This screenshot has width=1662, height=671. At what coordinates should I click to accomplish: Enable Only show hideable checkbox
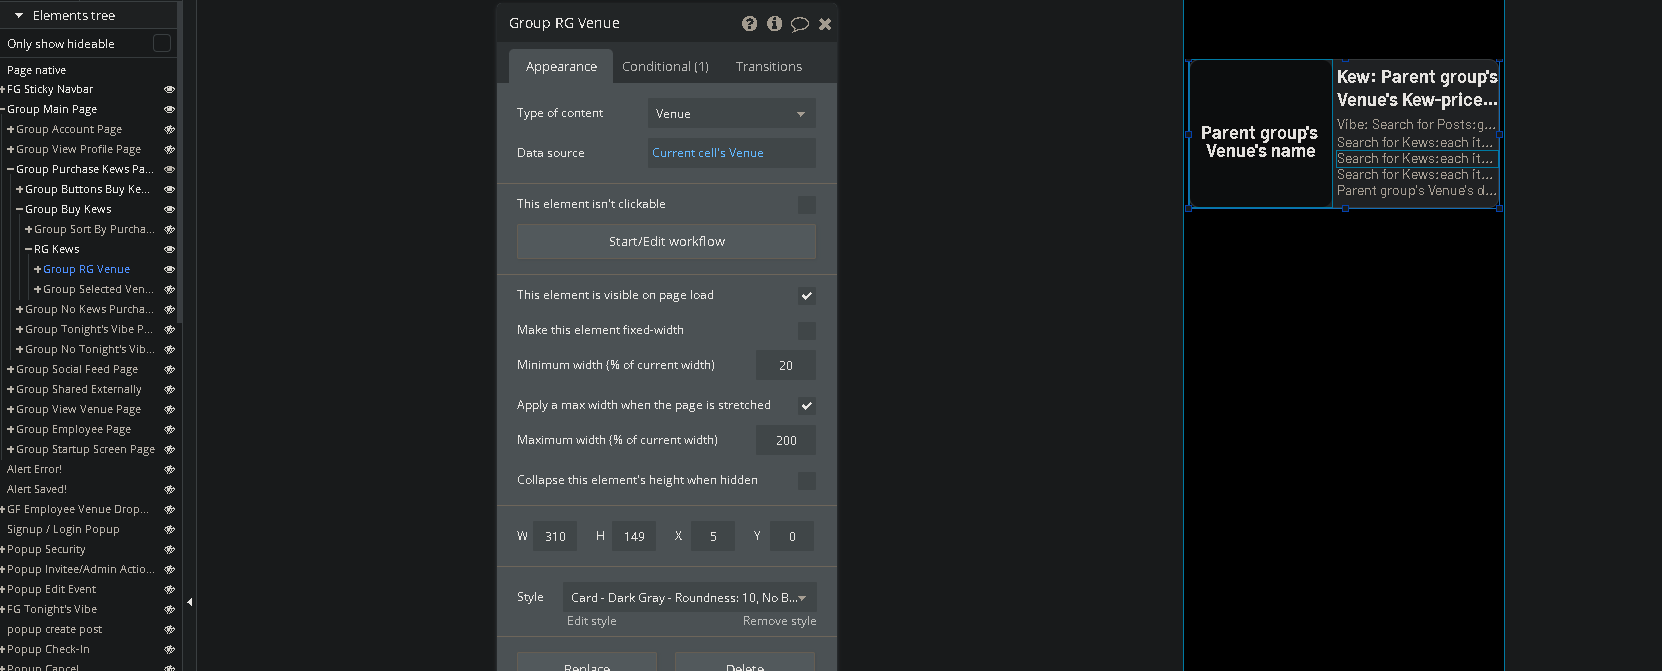point(162,43)
